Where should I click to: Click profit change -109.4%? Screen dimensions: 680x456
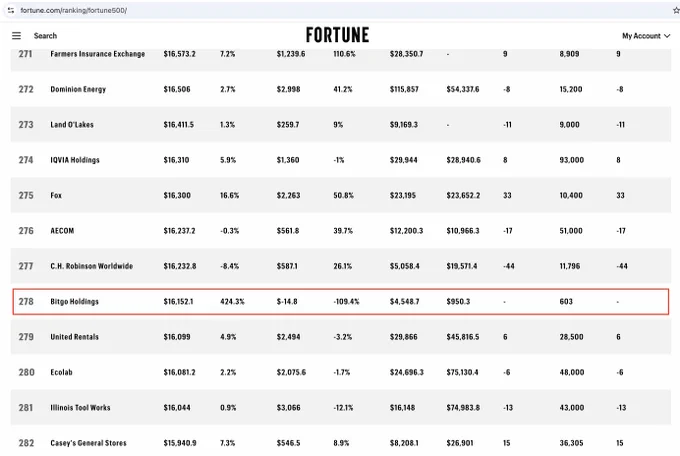pos(346,302)
